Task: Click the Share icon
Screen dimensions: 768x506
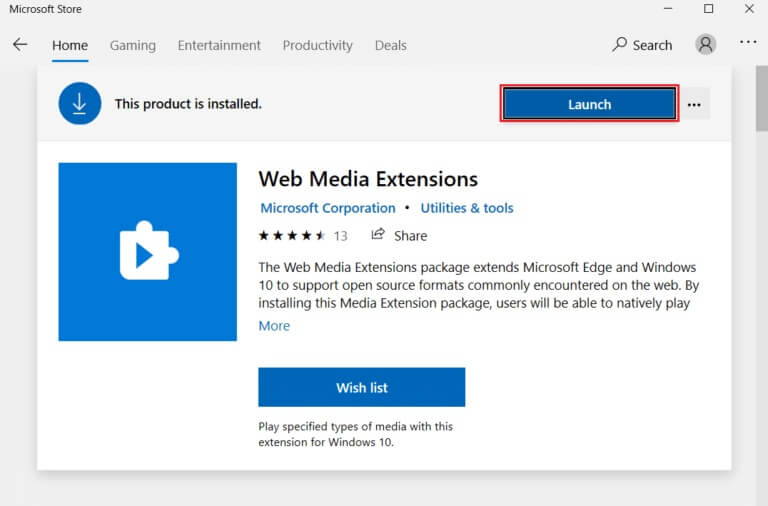Action: 378,235
